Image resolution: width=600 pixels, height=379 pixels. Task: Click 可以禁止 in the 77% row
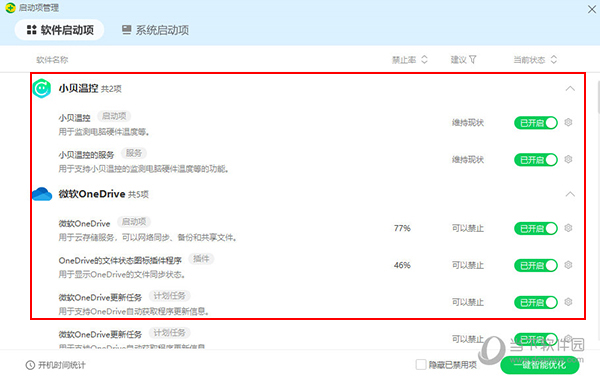point(468,229)
